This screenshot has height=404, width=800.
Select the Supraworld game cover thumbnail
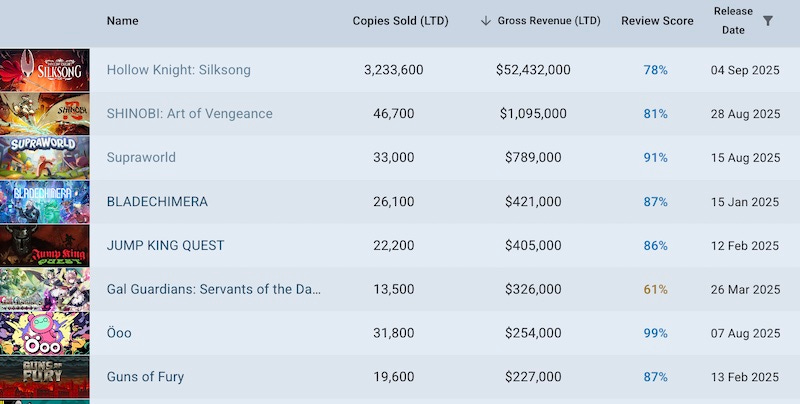45,158
